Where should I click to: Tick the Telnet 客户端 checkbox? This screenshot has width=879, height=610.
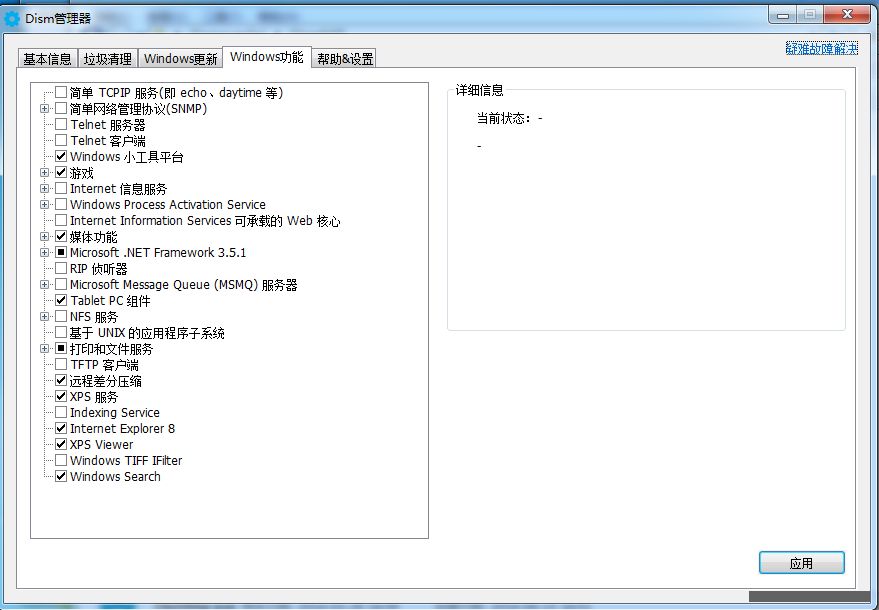[x=61, y=140]
